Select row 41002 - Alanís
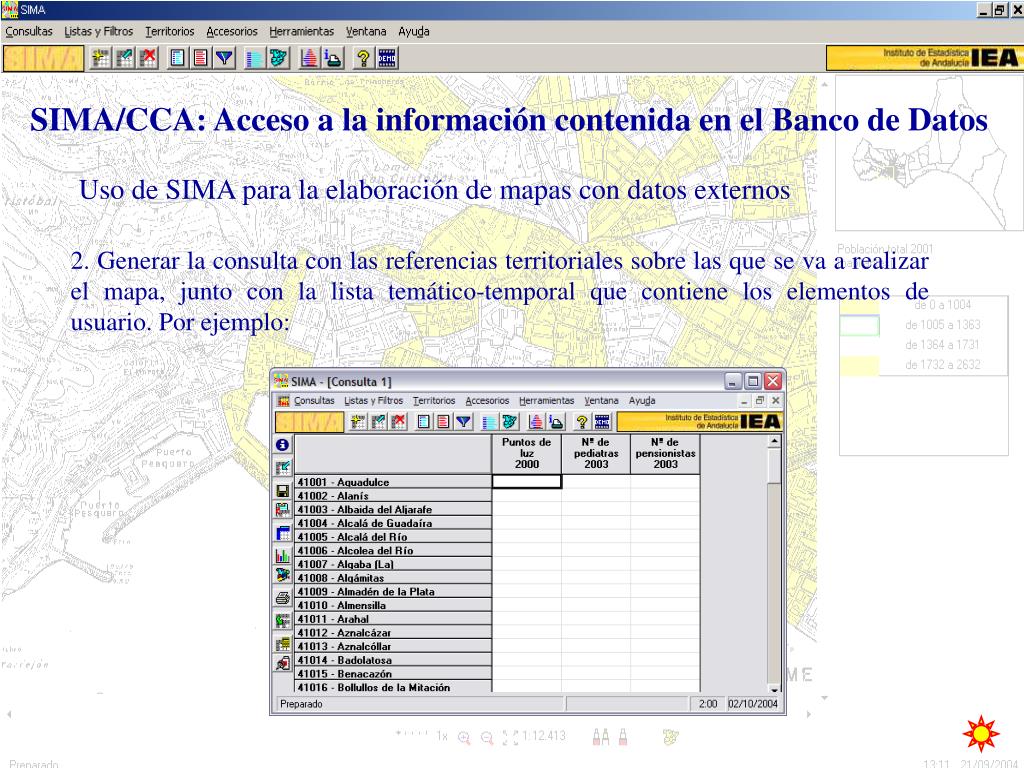This screenshot has height=768, width=1024. point(393,496)
